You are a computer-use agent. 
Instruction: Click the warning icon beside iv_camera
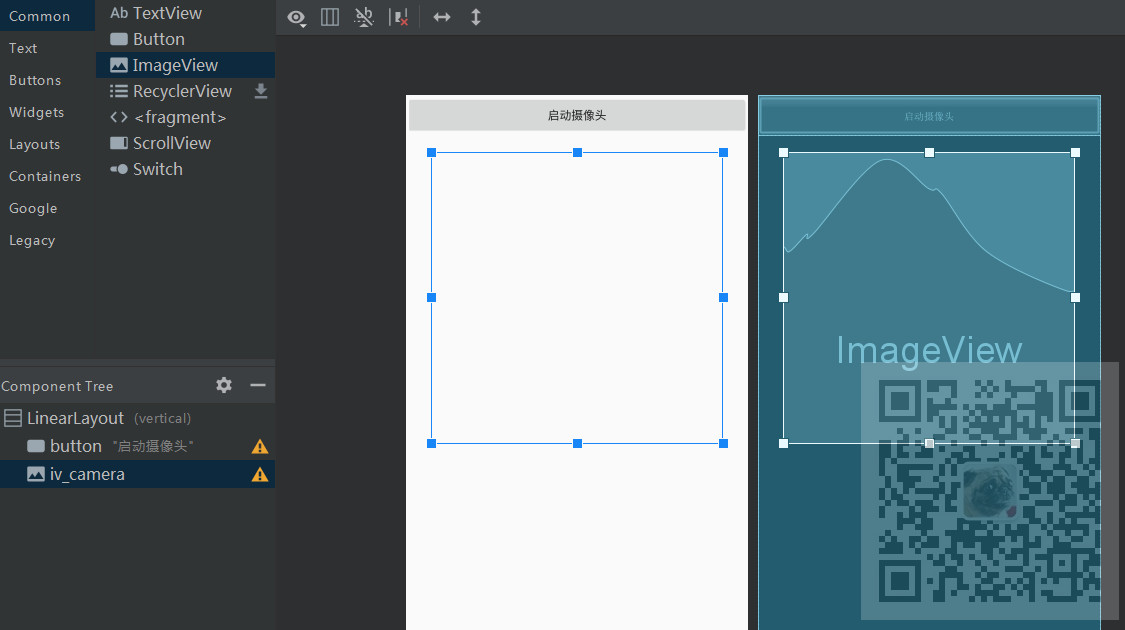click(260, 475)
